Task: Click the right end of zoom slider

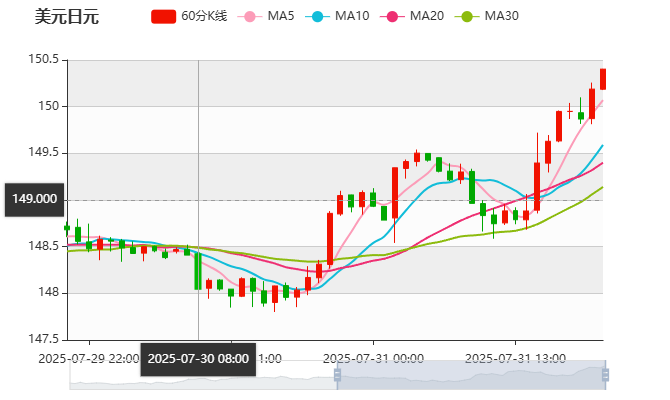Action: [x=604, y=376]
